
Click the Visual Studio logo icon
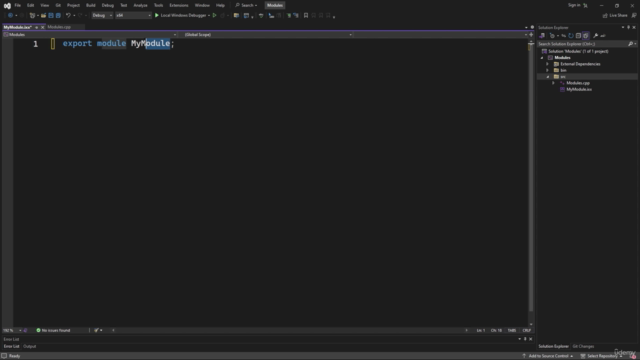coord(7,6)
